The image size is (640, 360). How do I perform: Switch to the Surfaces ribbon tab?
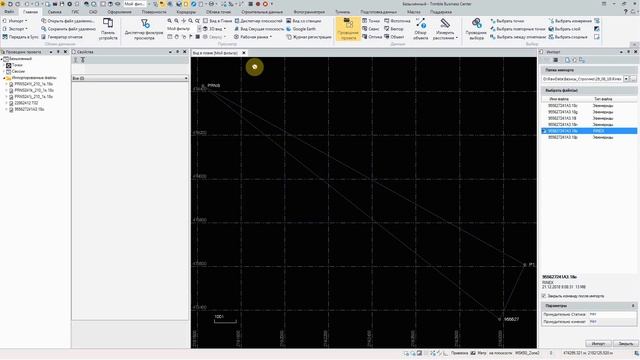click(154, 12)
